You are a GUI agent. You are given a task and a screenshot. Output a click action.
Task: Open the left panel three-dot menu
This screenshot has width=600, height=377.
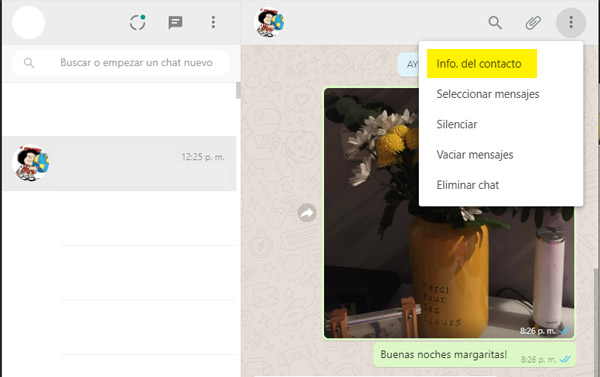click(213, 22)
